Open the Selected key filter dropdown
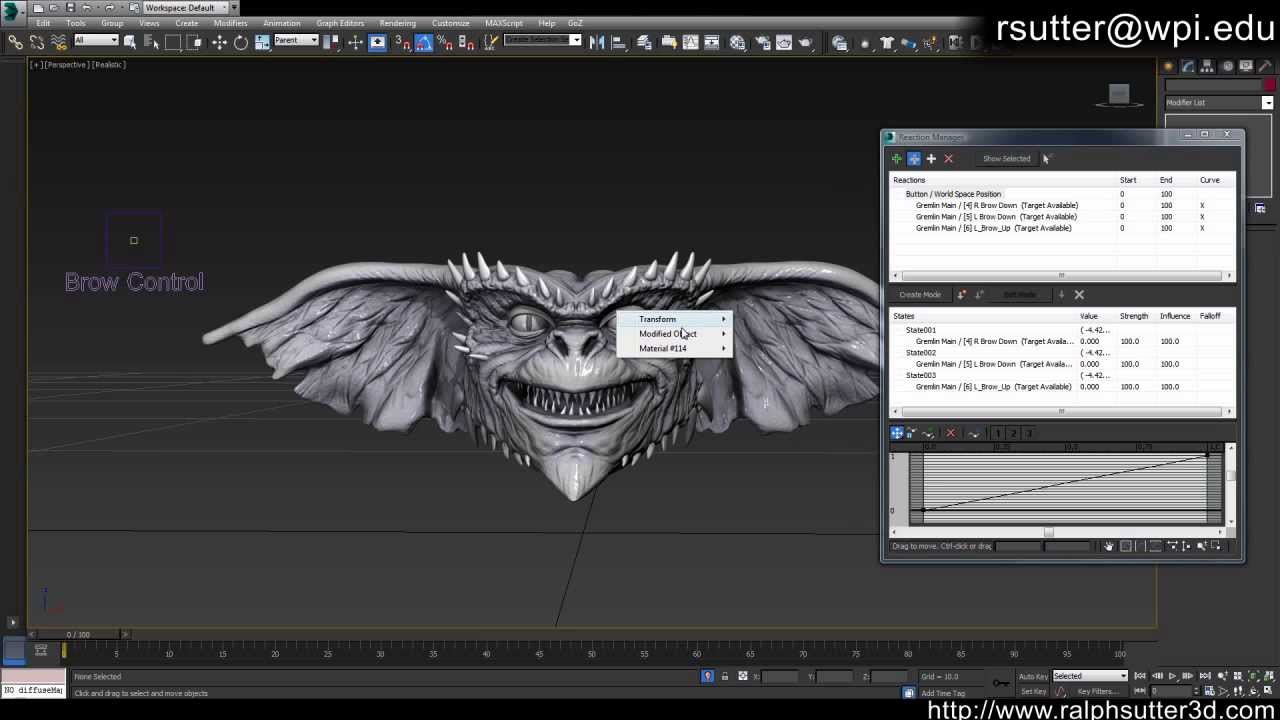This screenshot has height=720, width=1280. [x=1090, y=676]
